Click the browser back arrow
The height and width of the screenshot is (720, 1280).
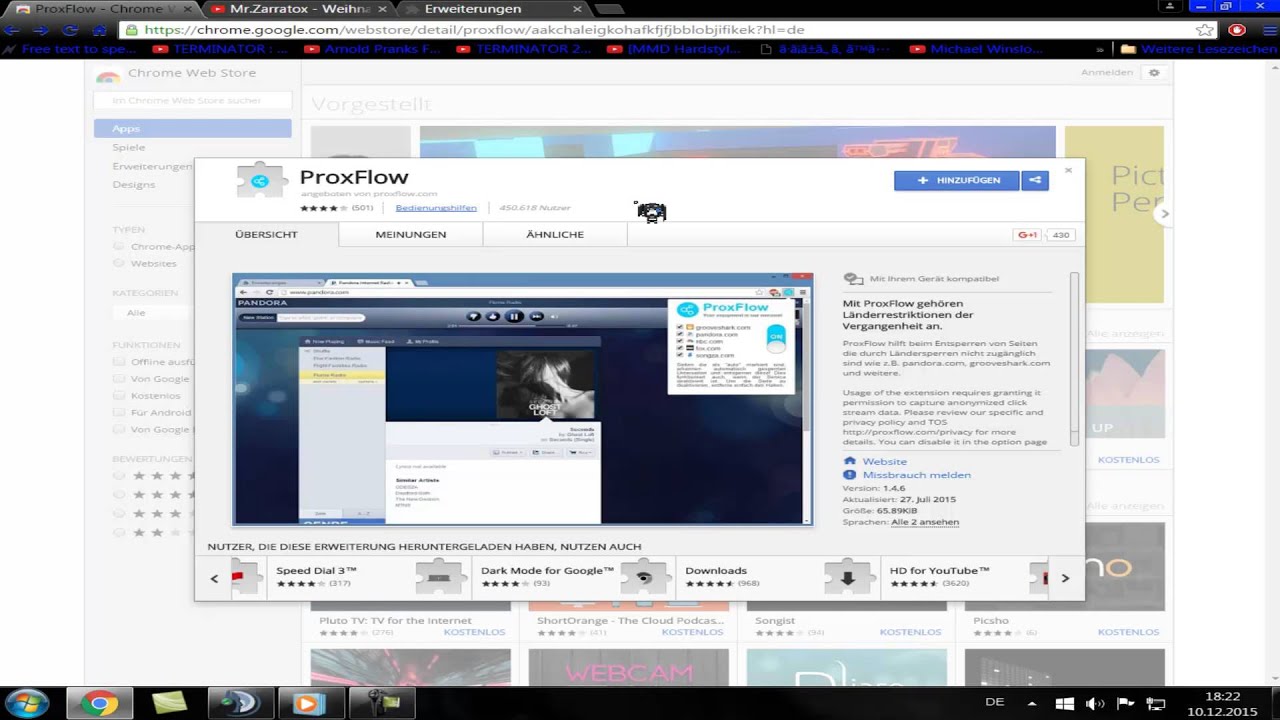13,30
